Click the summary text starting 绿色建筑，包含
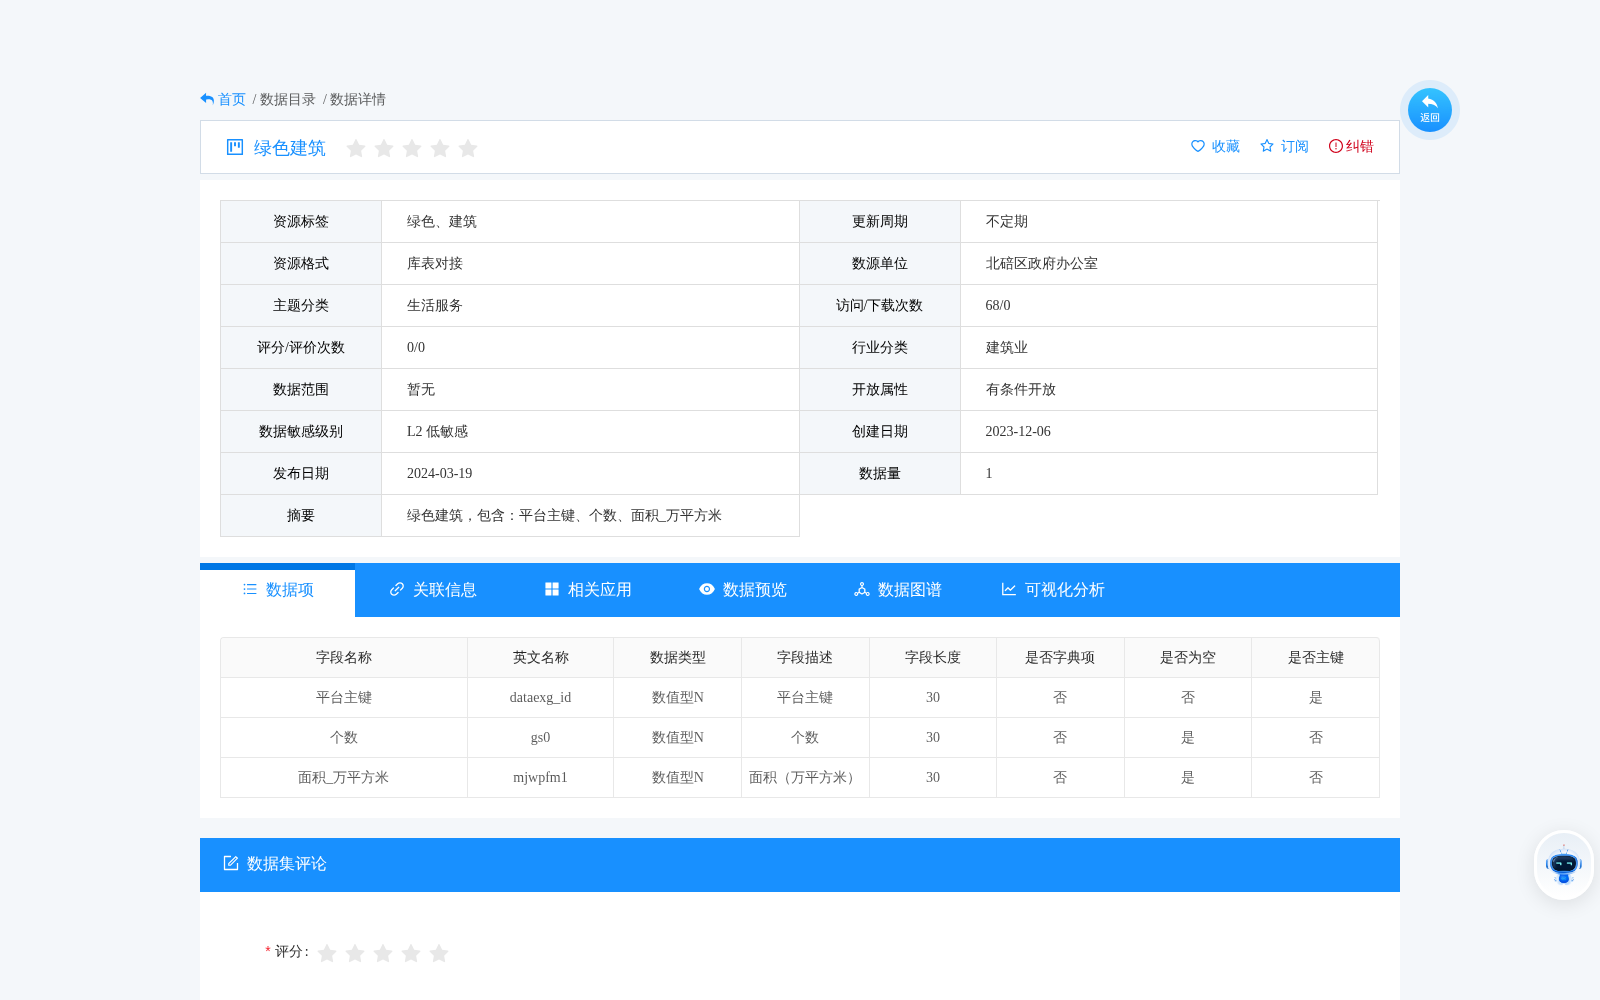The width and height of the screenshot is (1600, 1000). click(564, 516)
